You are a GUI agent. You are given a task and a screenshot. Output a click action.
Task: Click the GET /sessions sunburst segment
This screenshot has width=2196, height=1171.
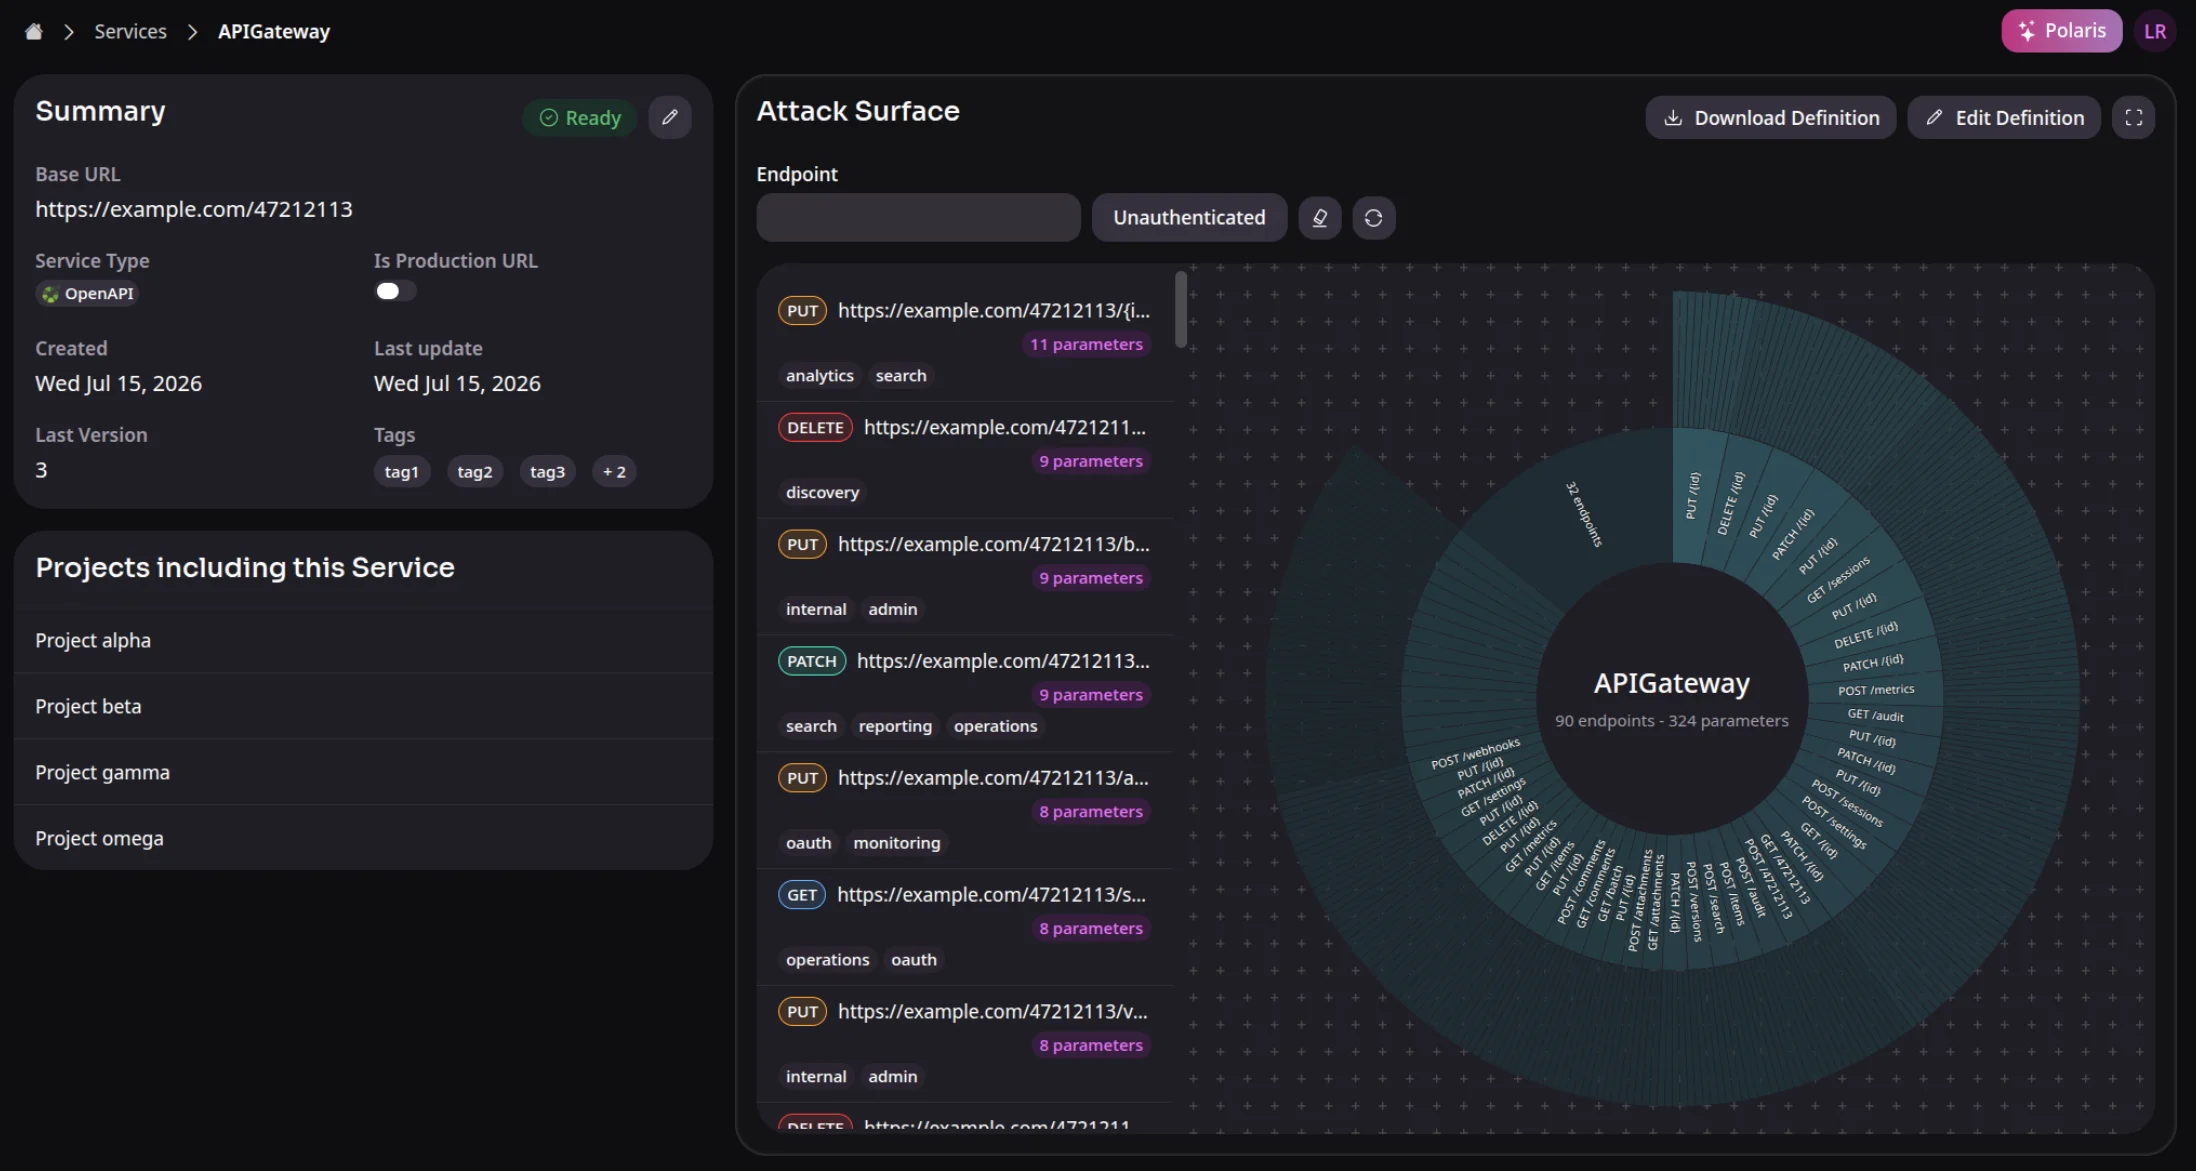click(1838, 580)
